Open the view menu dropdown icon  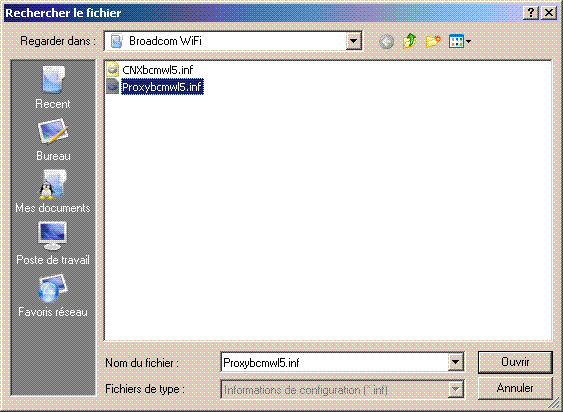pyautogui.click(x=460, y=42)
